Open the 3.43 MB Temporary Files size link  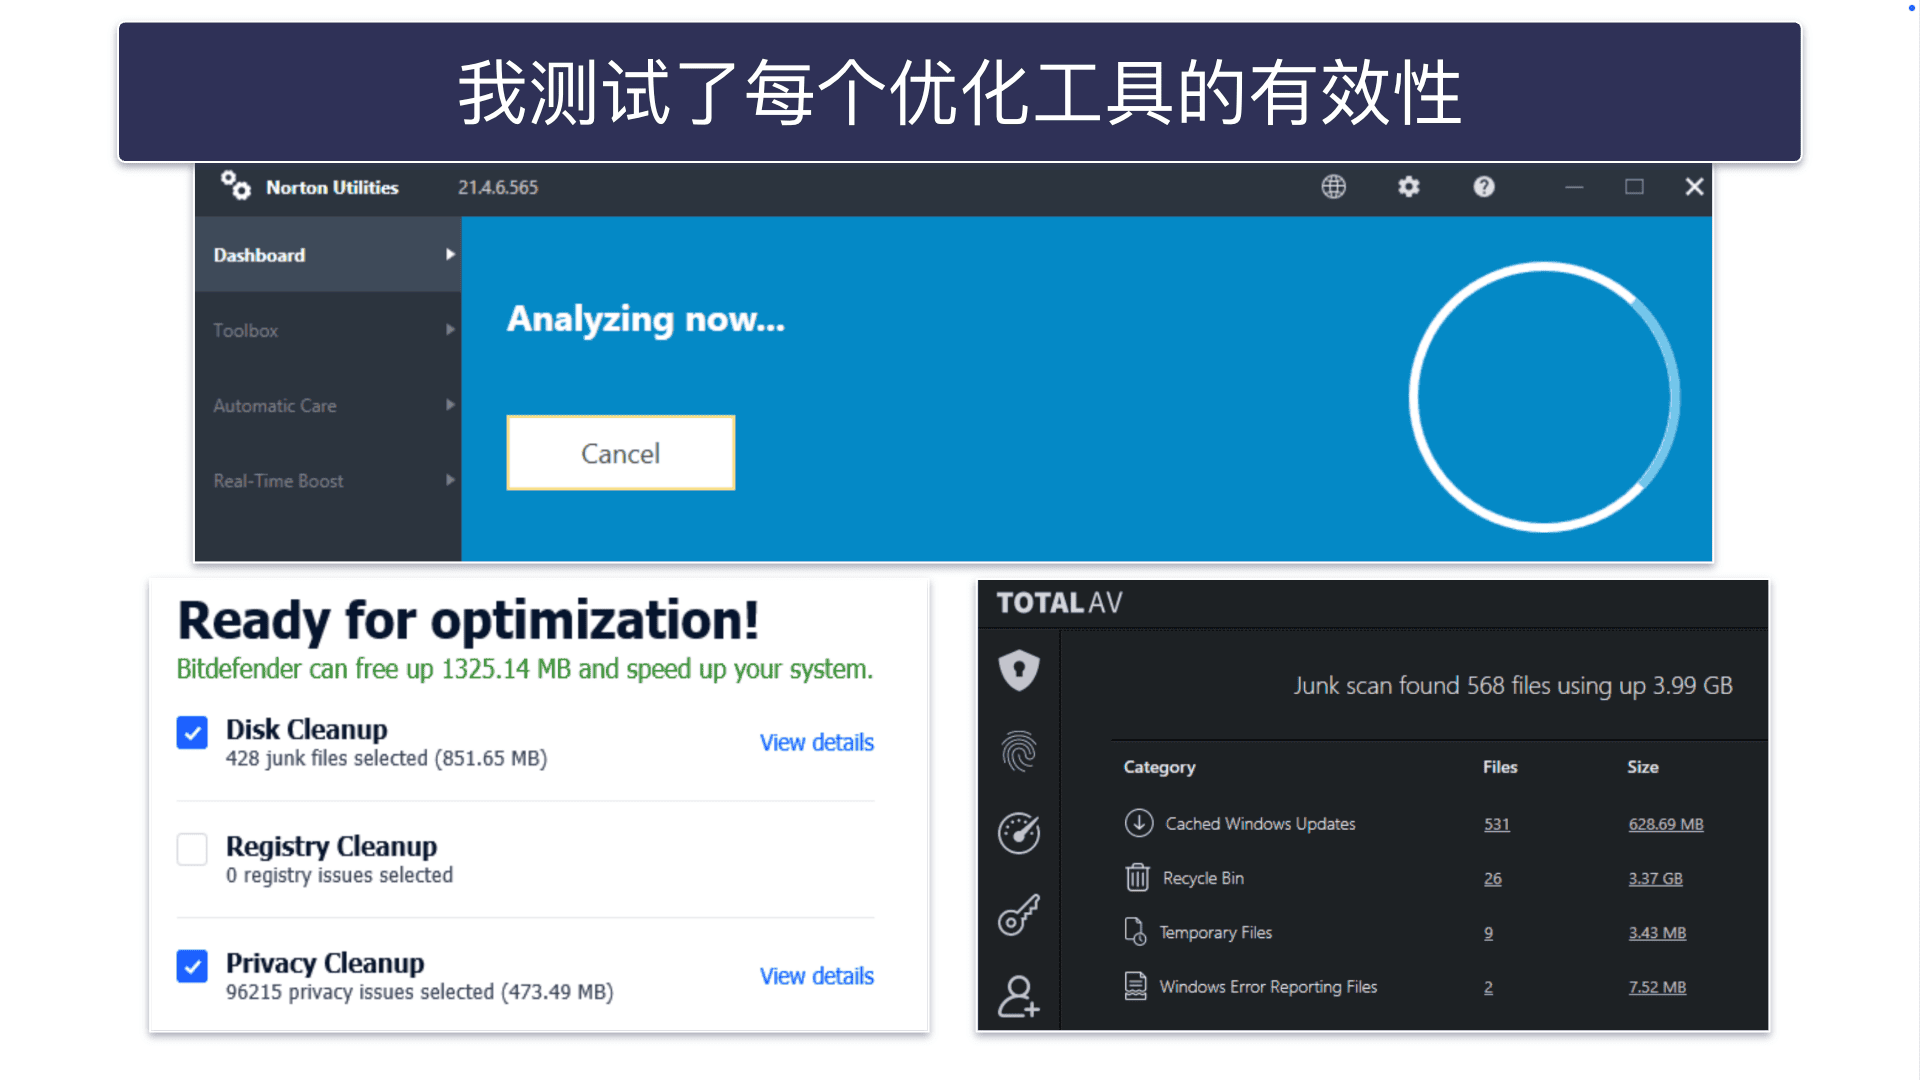(x=1657, y=932)
